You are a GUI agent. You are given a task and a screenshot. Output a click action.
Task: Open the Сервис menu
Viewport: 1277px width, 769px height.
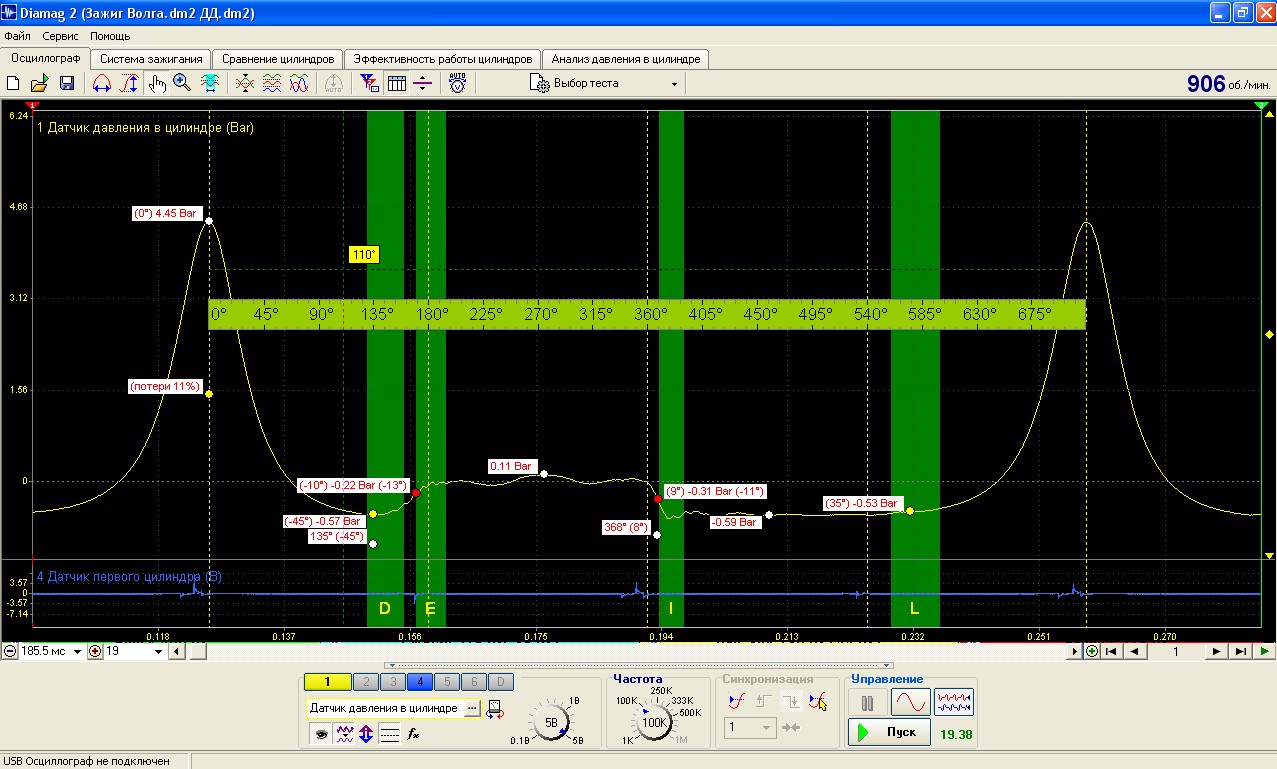60,36
